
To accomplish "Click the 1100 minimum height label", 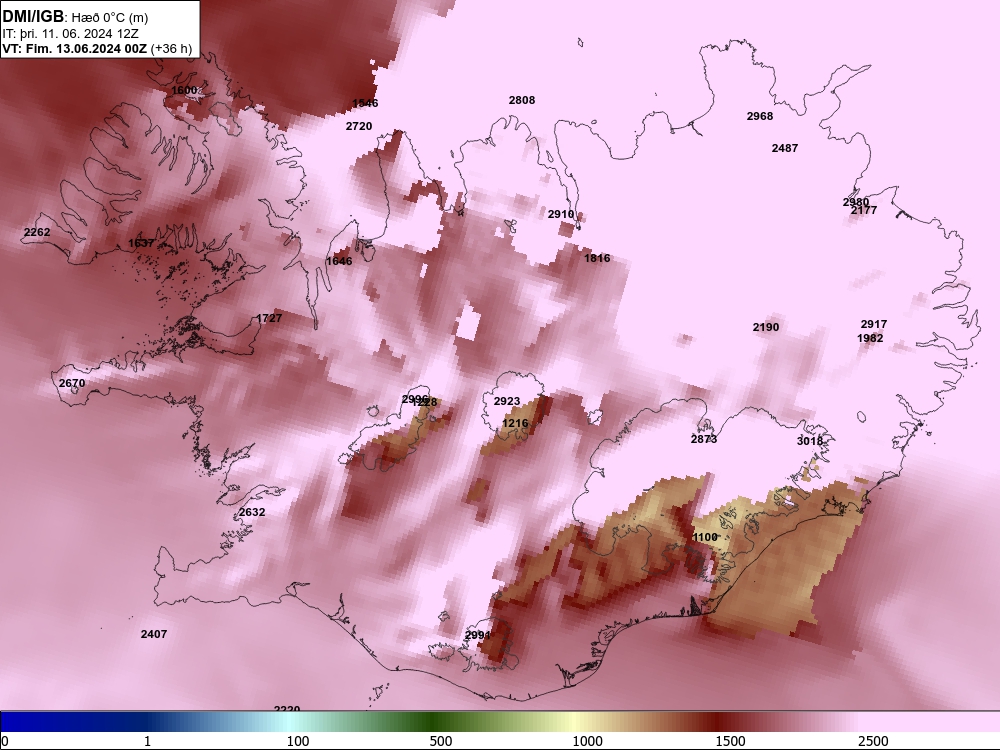I will tap(705, 537).
